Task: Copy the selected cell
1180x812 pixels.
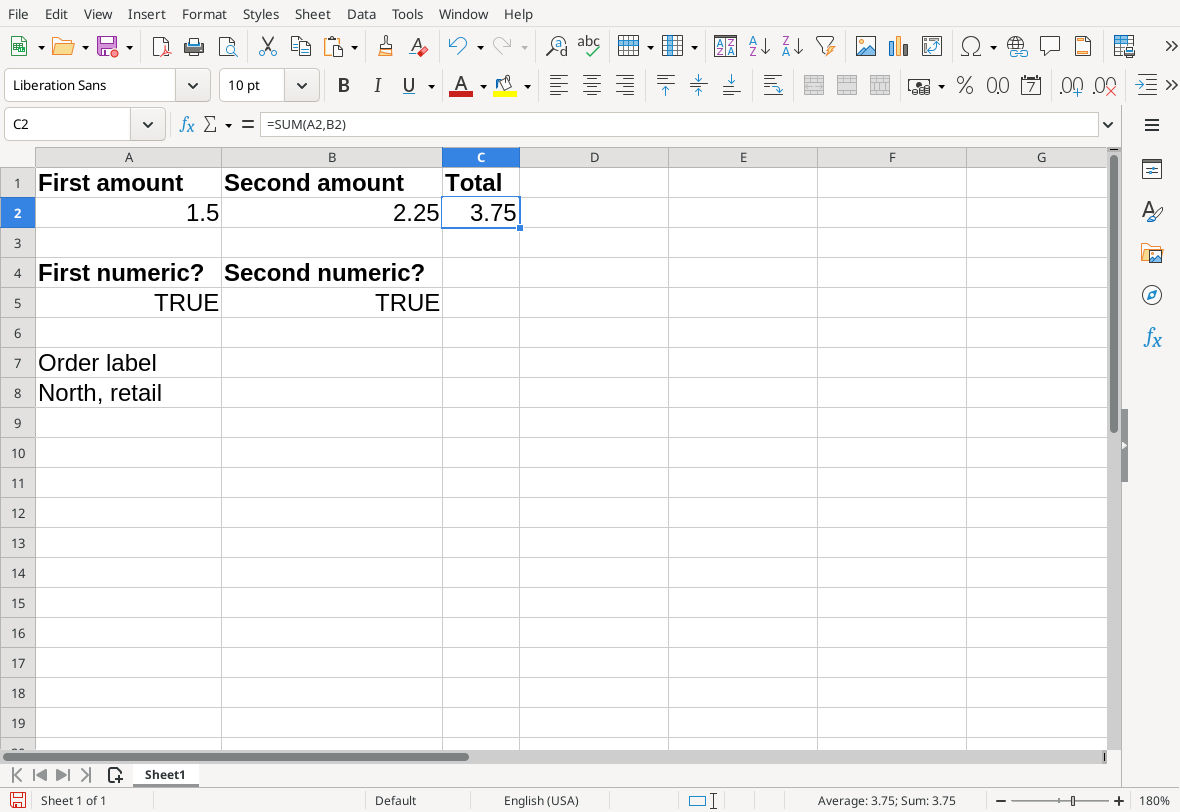Action: [300, 47]
